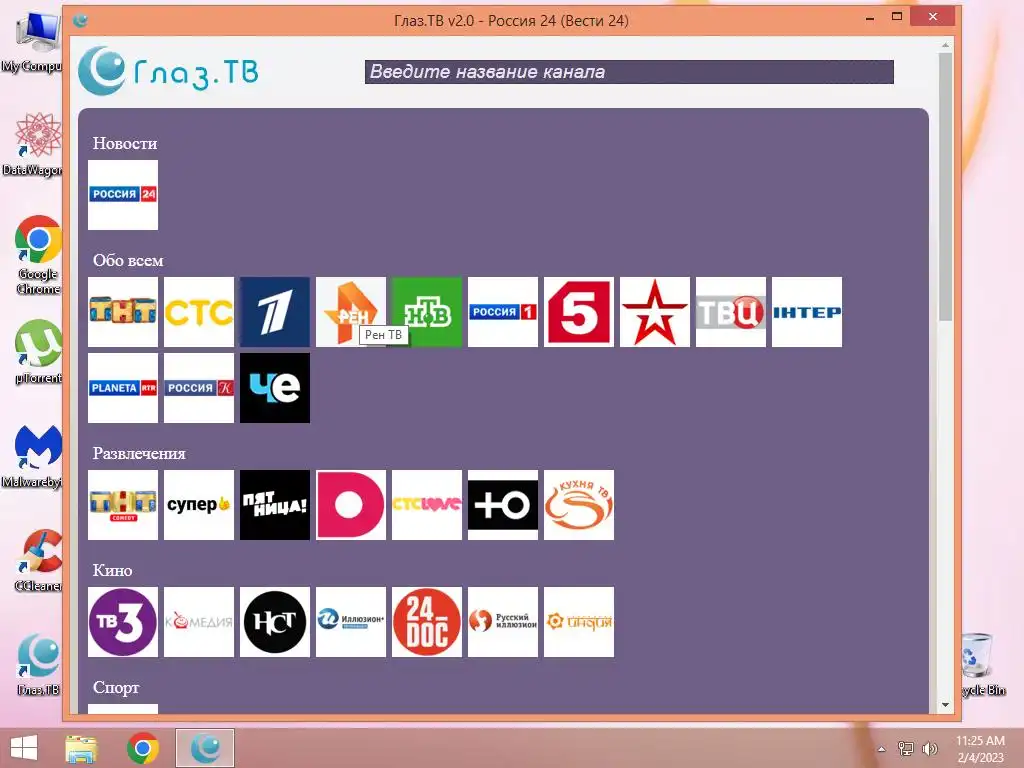Screen dimensions: 1024x768
Task: Open the Иллюзион+ channel tile
Action: (351, 622)
